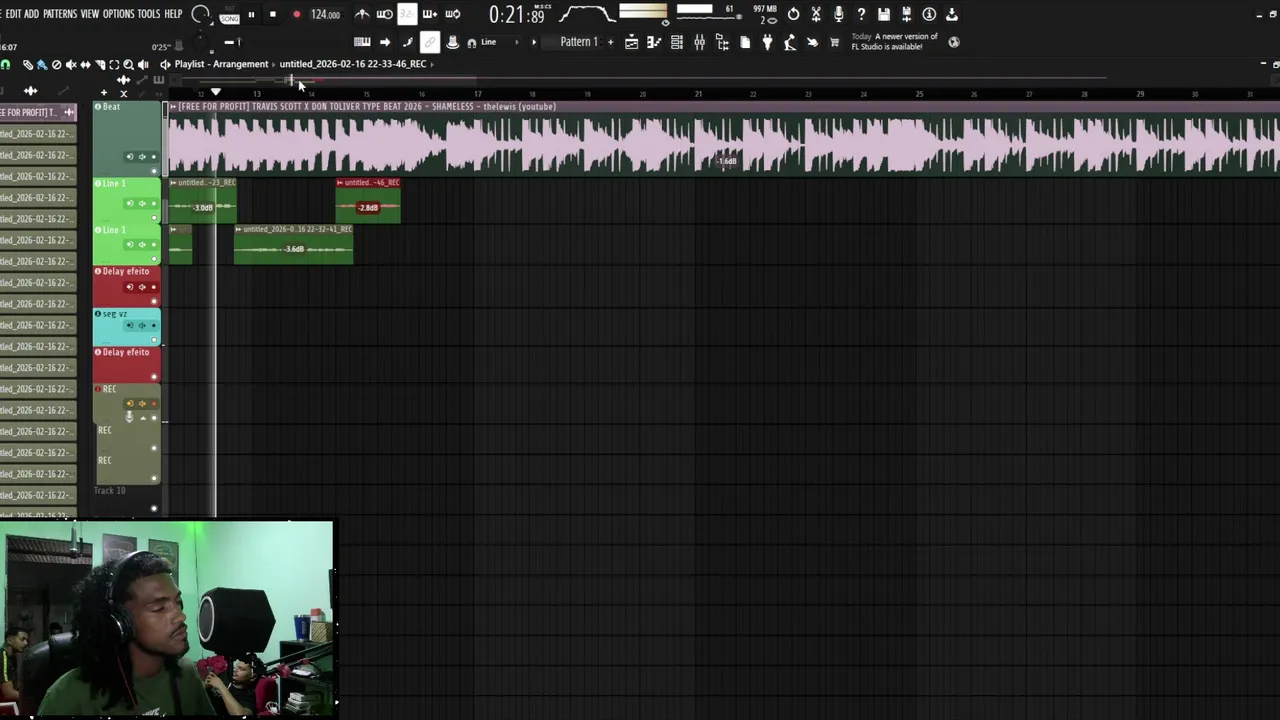Save project using floppy disk icon
1280x720 pixels.
tap(884, 14)
